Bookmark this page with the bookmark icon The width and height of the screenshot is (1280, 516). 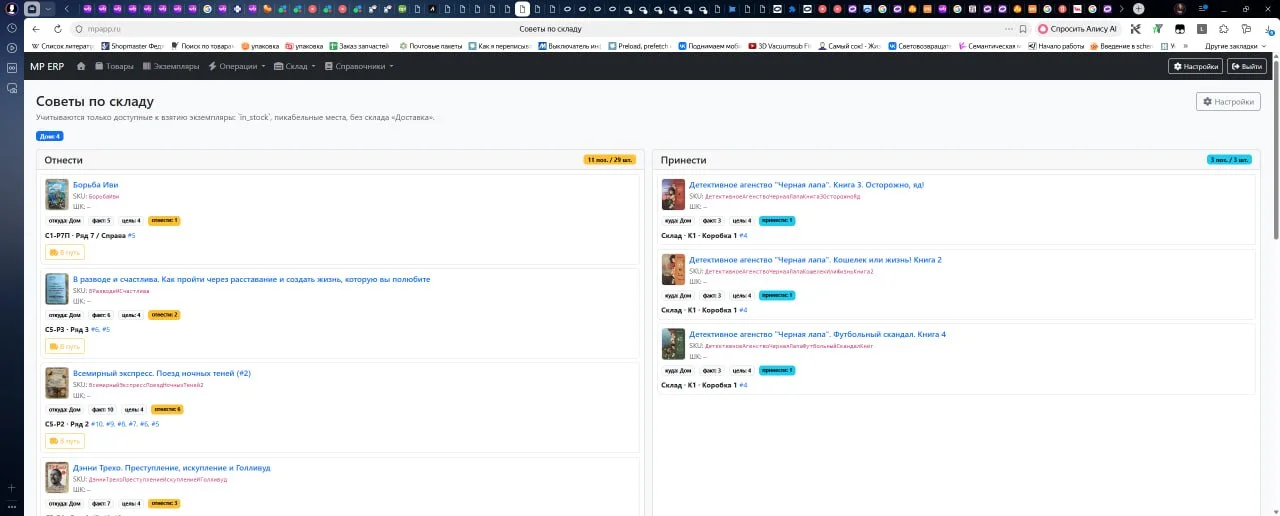tap(1022, 29)
